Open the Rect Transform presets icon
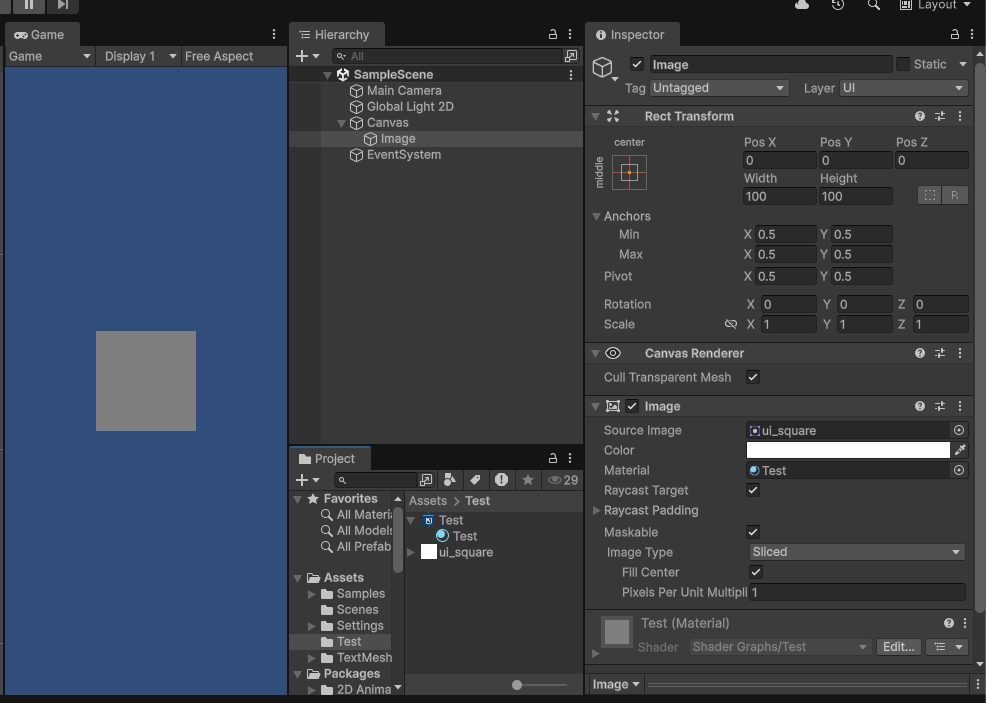Viewport: 986px width, 703px height. (x=939, y=116)
